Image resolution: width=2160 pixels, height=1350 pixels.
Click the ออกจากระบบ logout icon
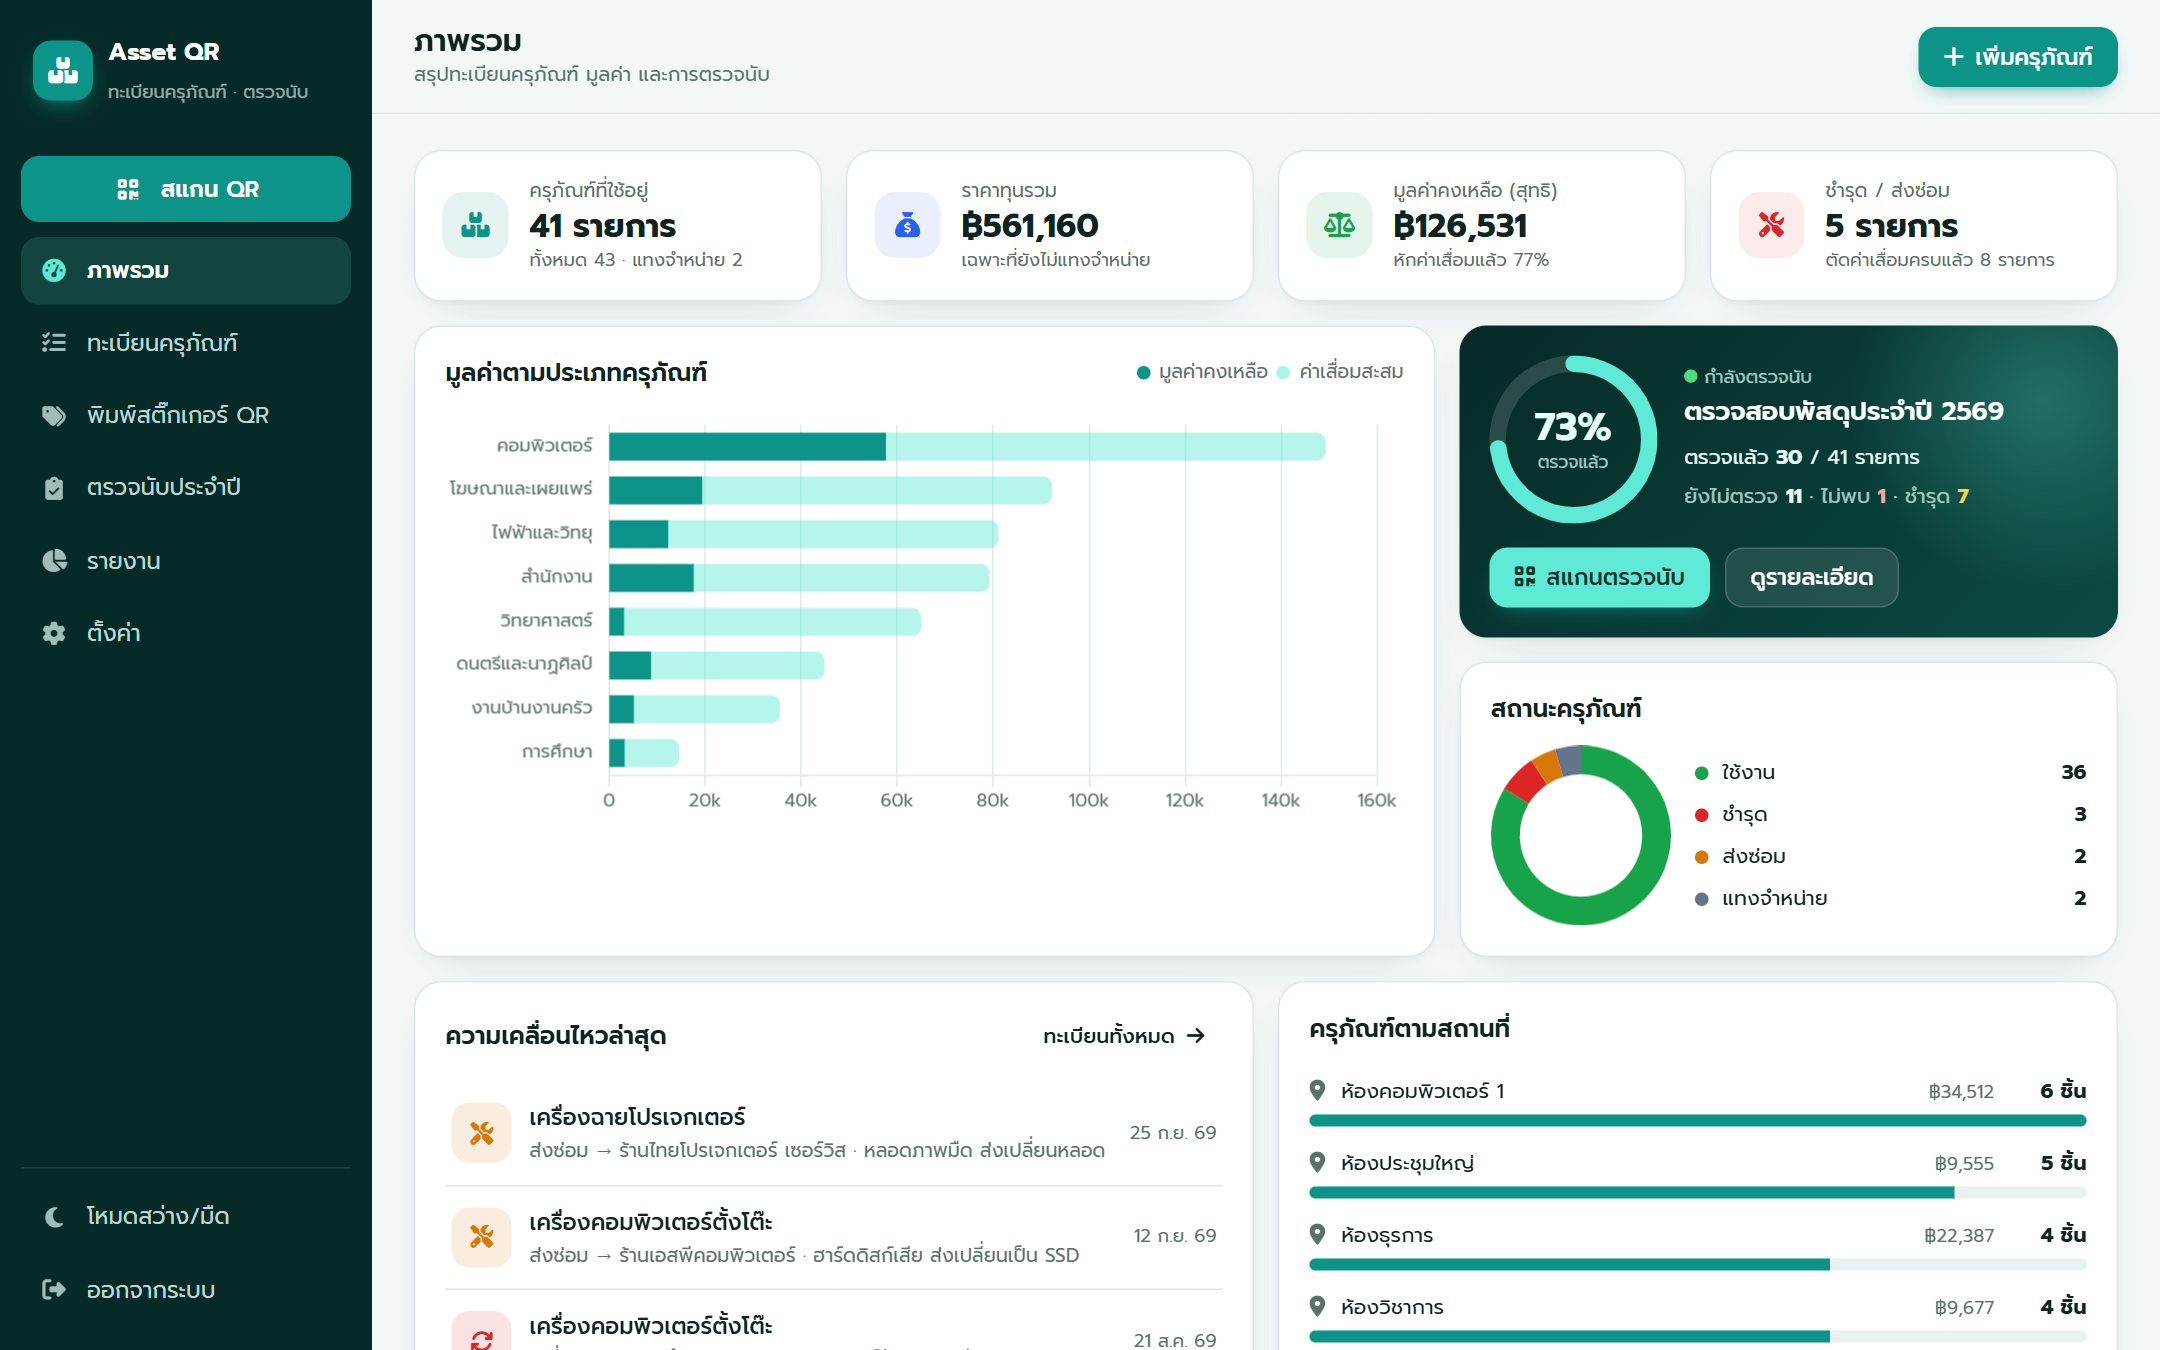[x=54, y=1289]
